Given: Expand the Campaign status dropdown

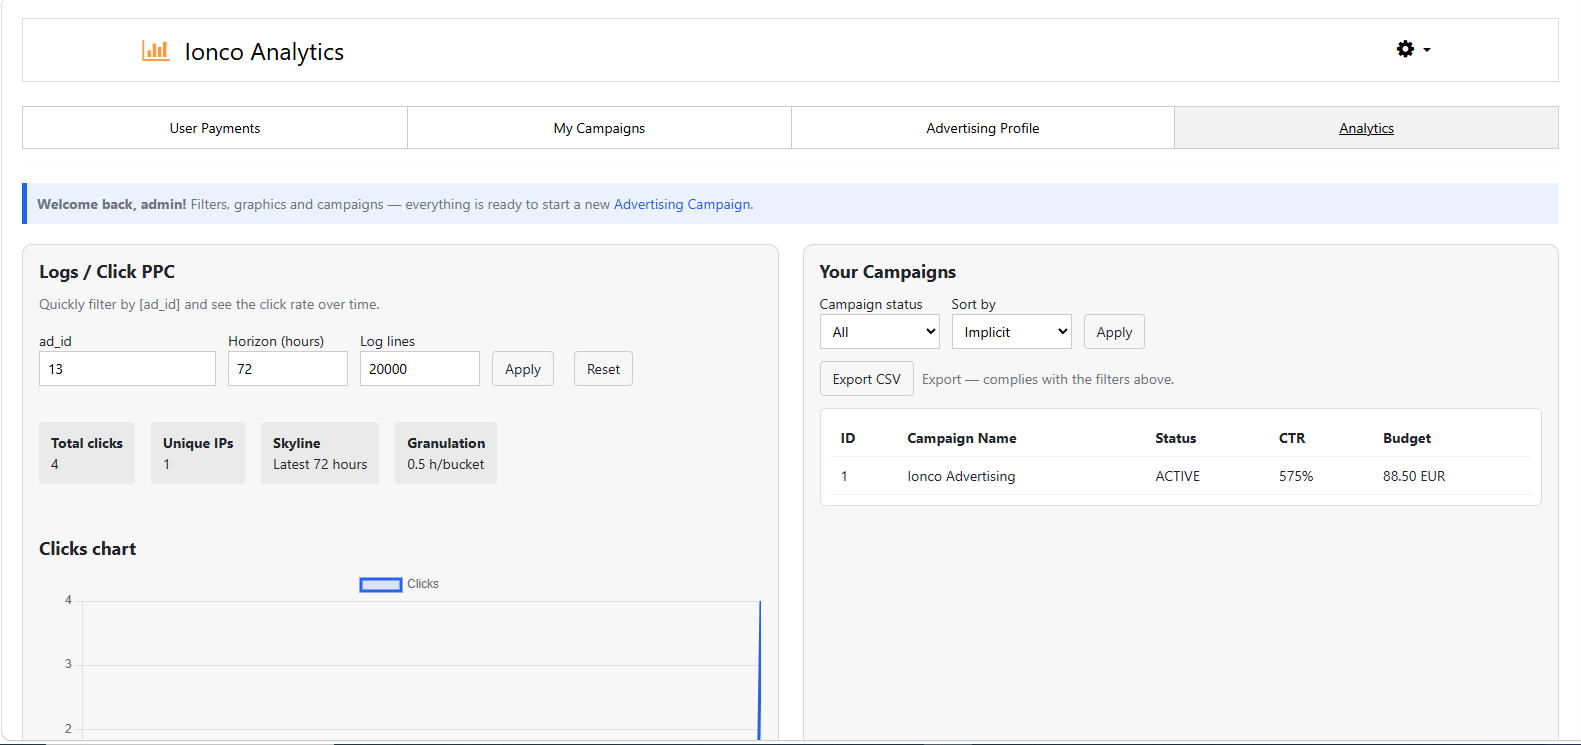Looking at the screenshot, I should (880, 332).
